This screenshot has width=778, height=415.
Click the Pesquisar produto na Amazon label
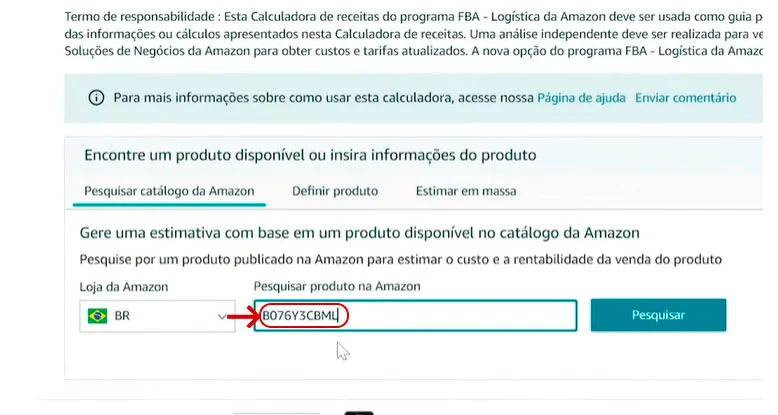(x=337, y=286)
